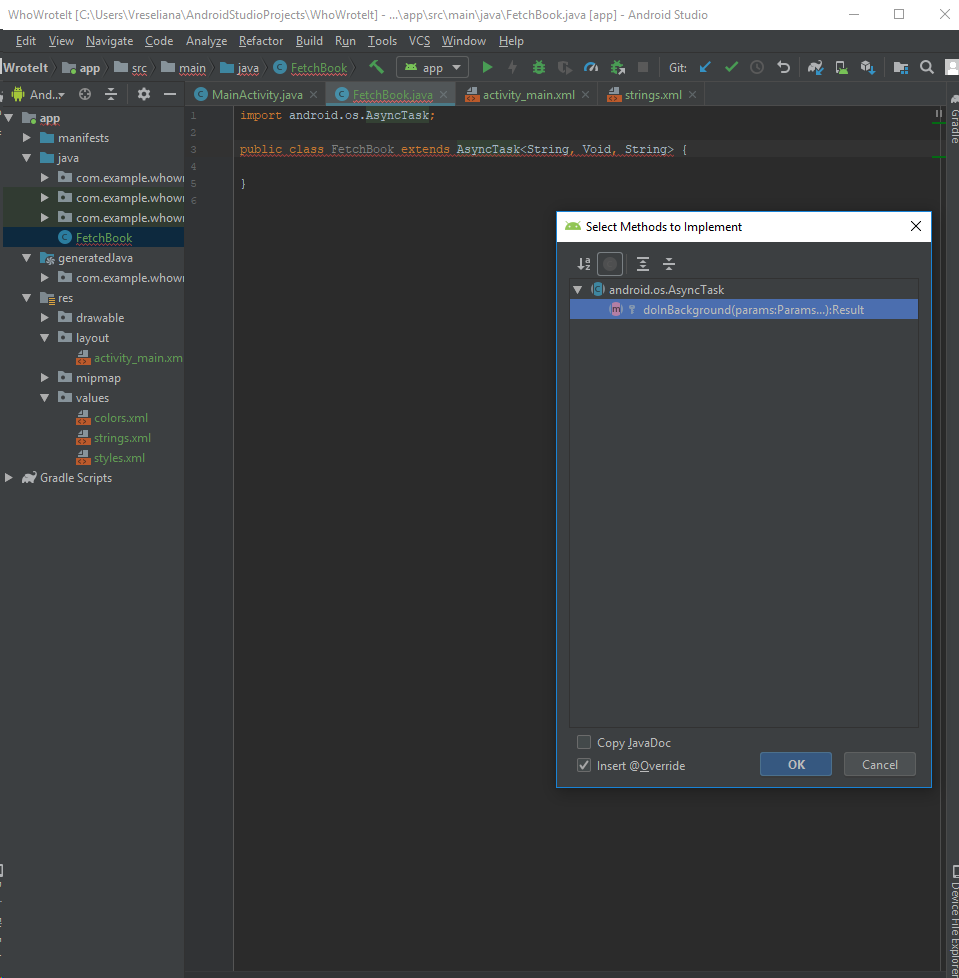Screen dimensions: 959x978
Task: Click the expand all icon in dialog
Action: click(x=643, y=264)
